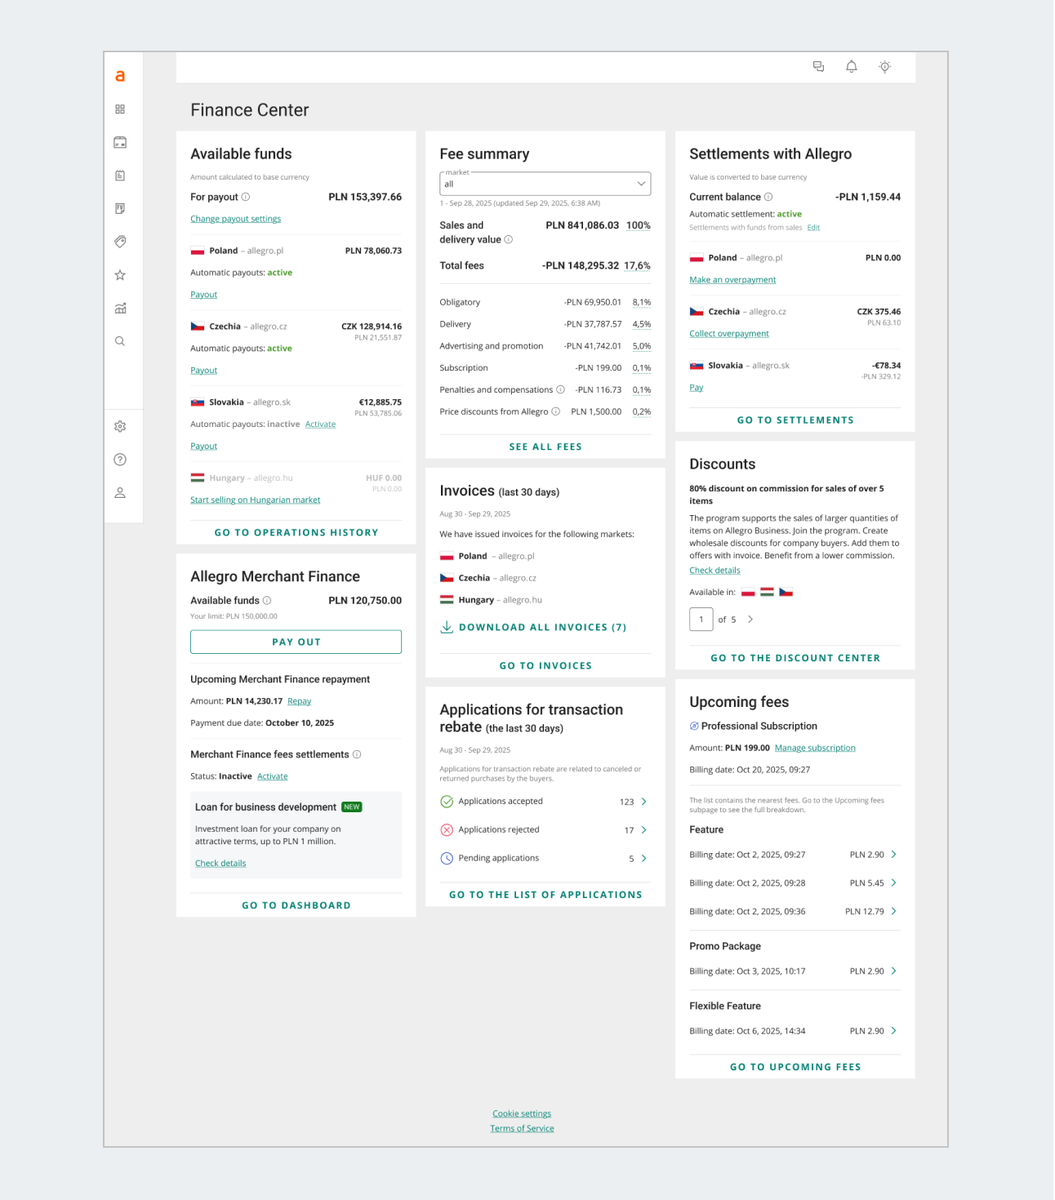Open the user account icon in the sidebar
The width and height of the screenshot is (1055, 1200).
coord(120,492)
